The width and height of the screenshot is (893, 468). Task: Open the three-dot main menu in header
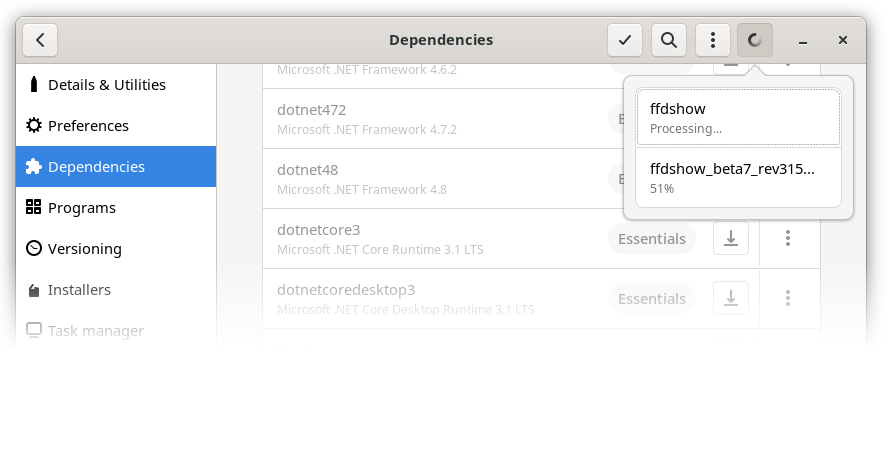(x=713, y=40)
